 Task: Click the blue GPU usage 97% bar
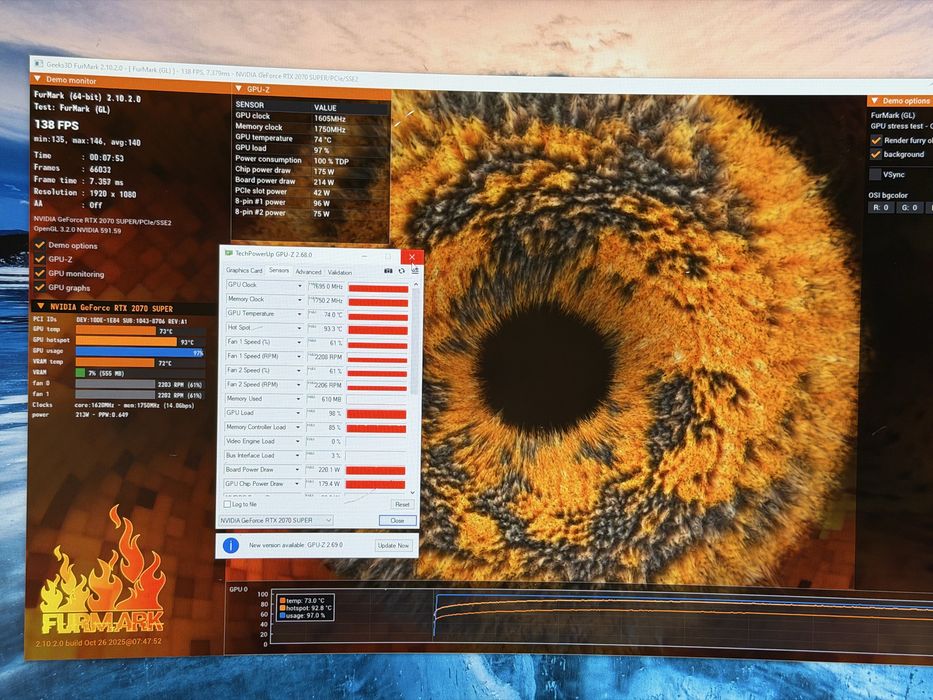pyautogui.click(x=140, y=352)
